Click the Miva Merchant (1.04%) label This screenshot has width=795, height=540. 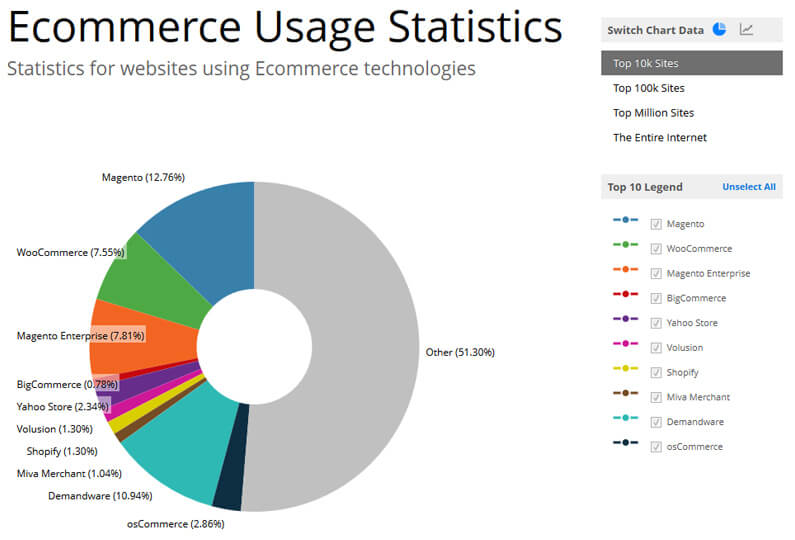(x=69, y=474)
